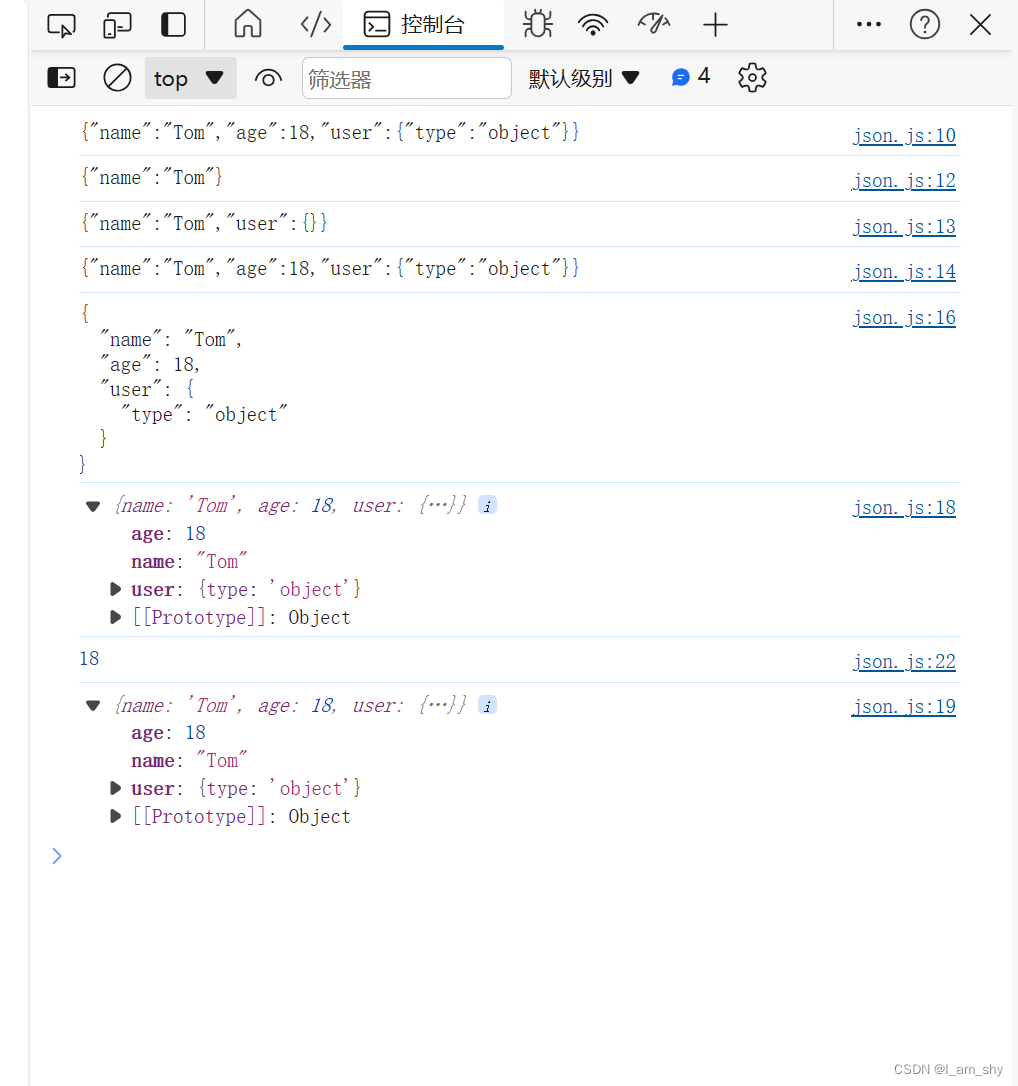The image size is (1018, 1086).
Task: Toggle the dock side panel layout
Action: (x=173, y=24)
